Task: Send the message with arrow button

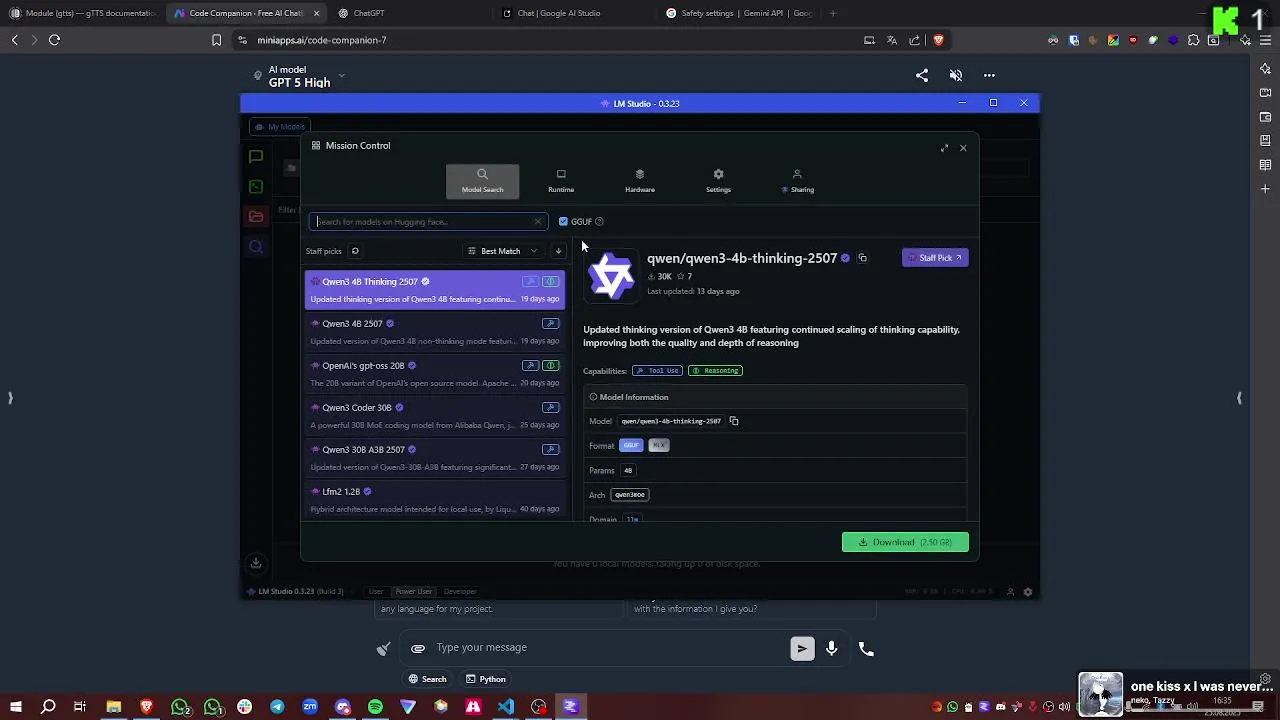Action: click(x=802, y=649)
